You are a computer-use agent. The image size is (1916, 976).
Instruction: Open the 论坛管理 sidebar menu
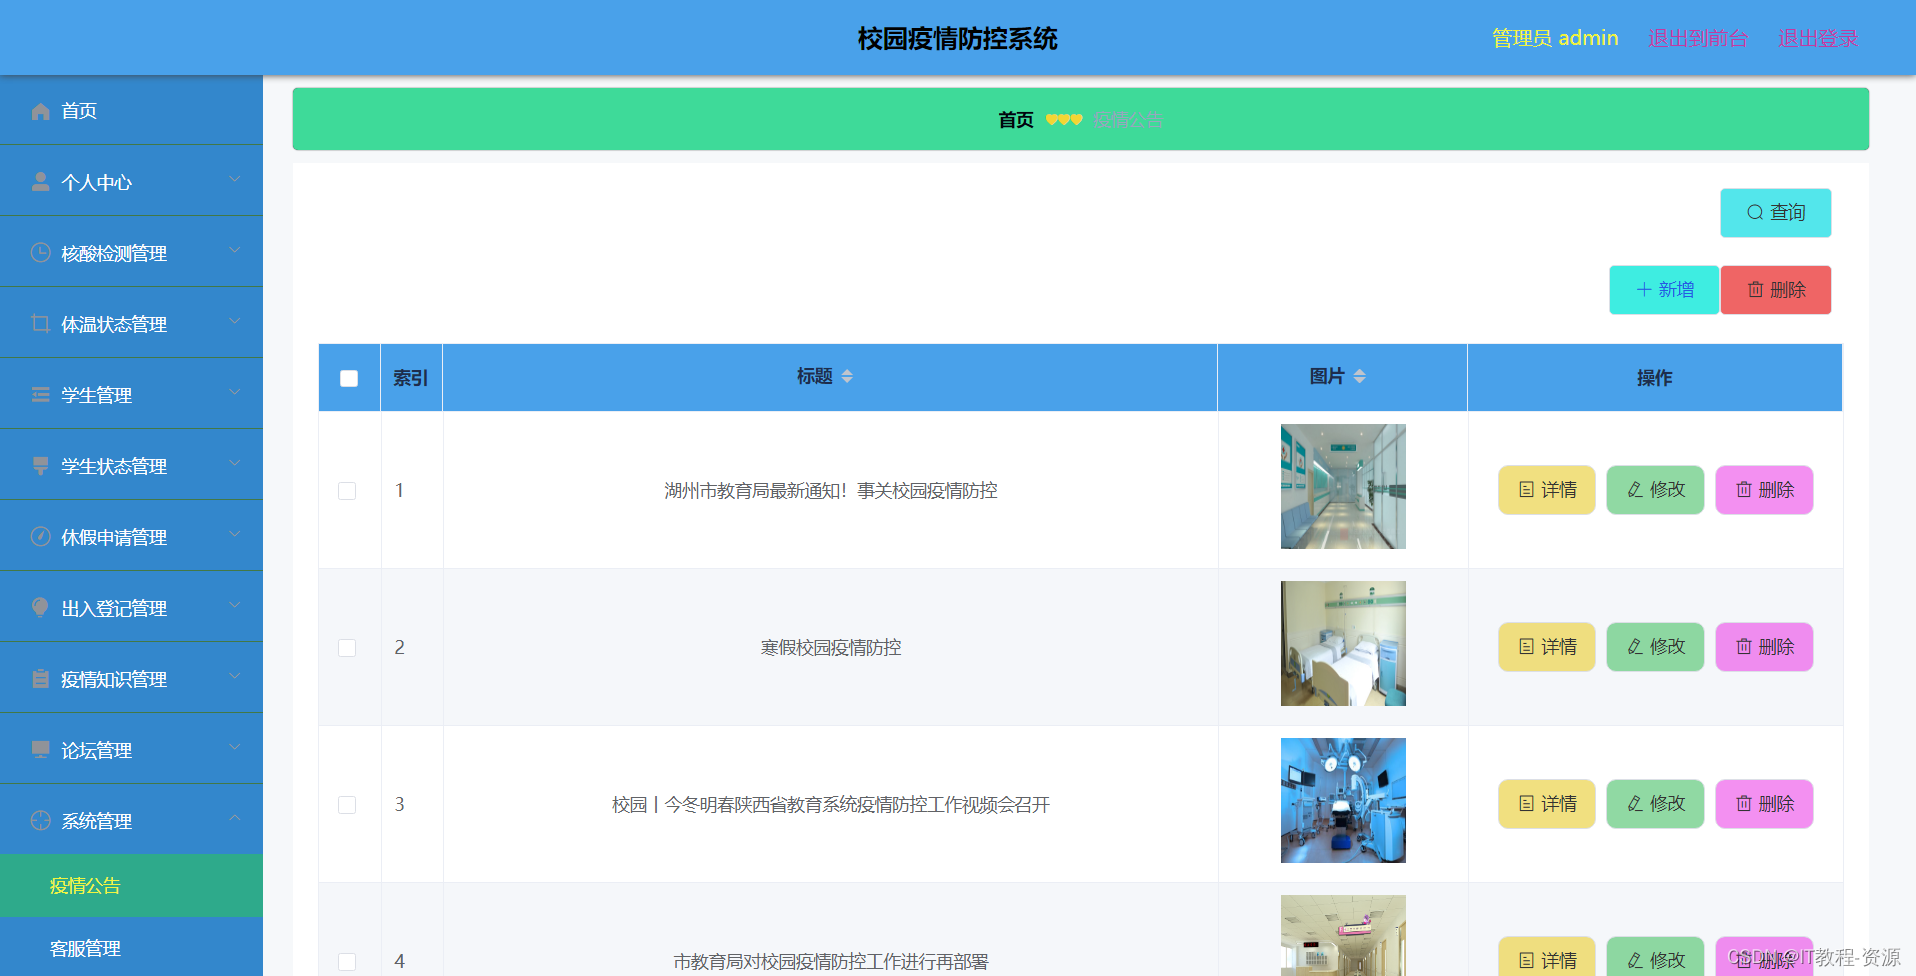click(x=131, y=749)
